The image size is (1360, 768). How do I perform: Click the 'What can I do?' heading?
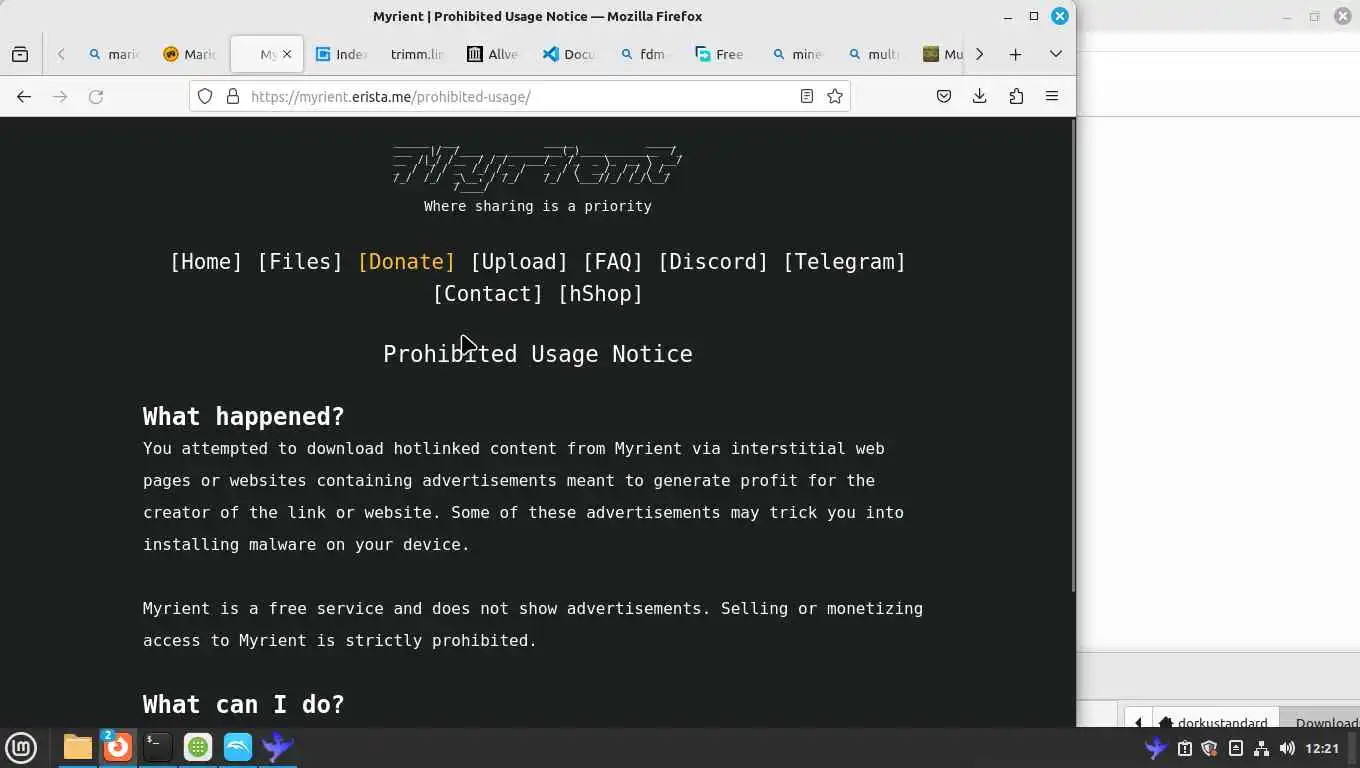(243, 704)
